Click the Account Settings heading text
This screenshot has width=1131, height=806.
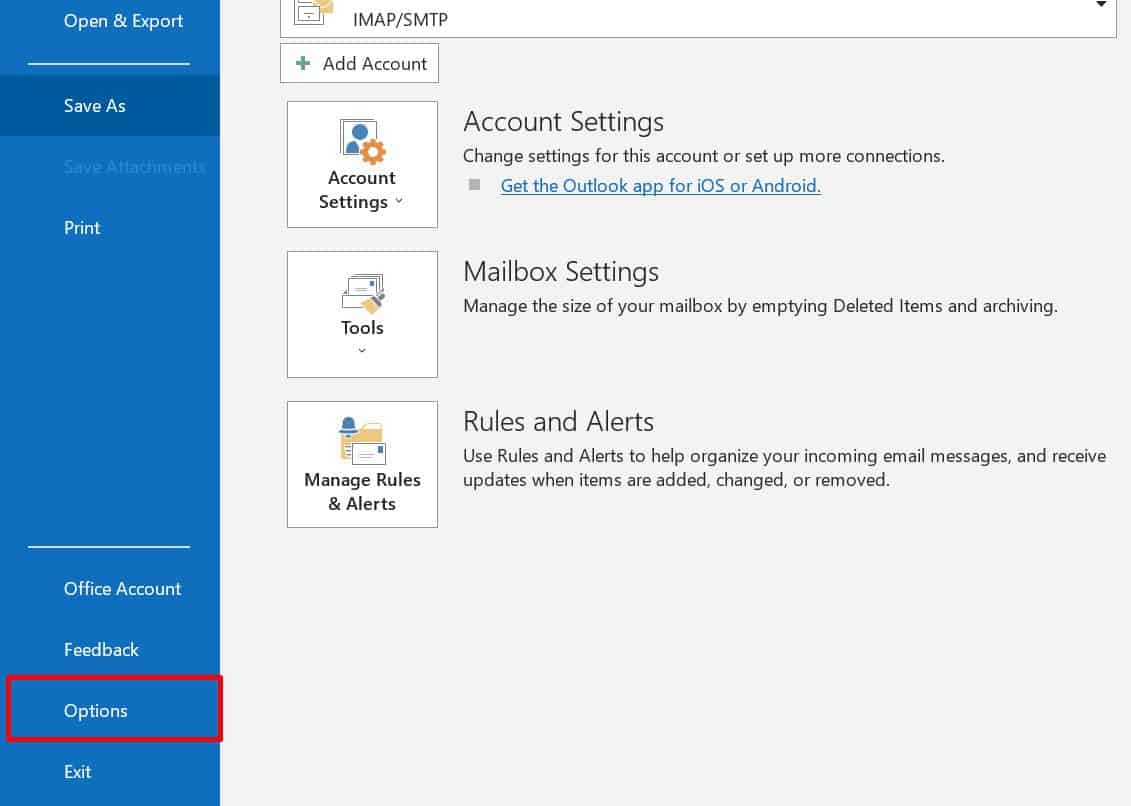pyautogui.click(x=563, y=122)
